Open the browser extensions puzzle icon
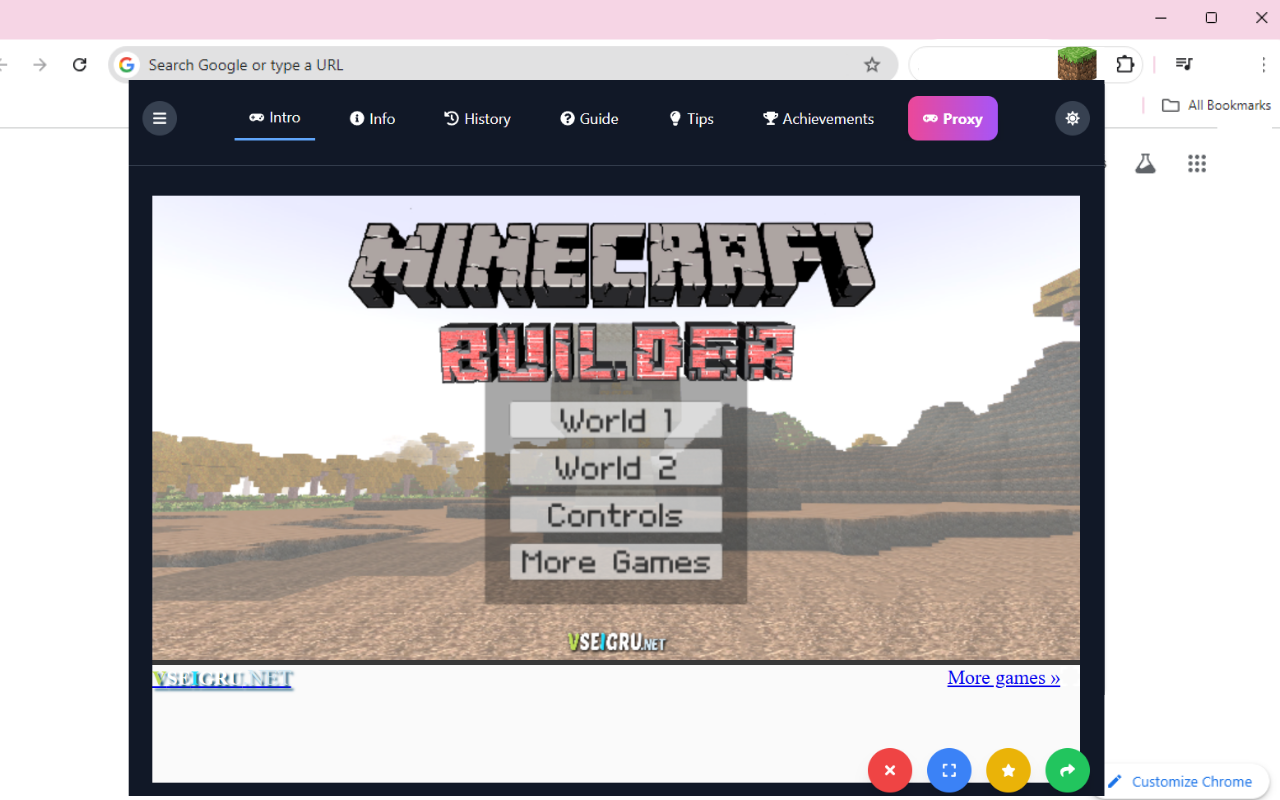Screen dimensions: 1280x800 (1125, 63)
